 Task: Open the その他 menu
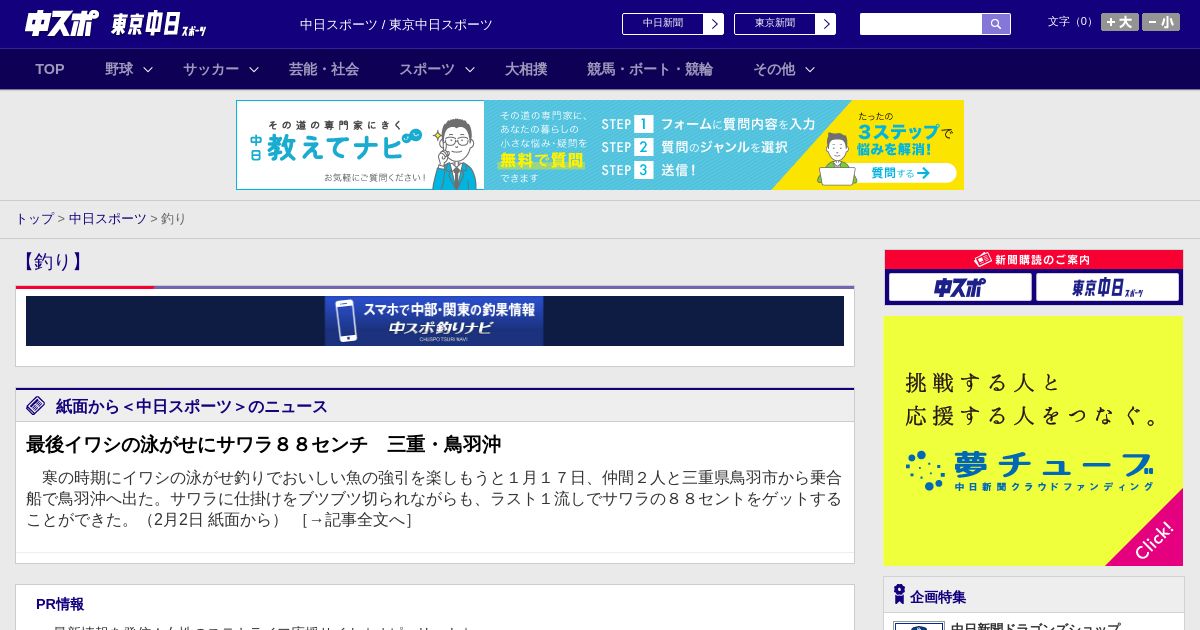coord(774,69)
